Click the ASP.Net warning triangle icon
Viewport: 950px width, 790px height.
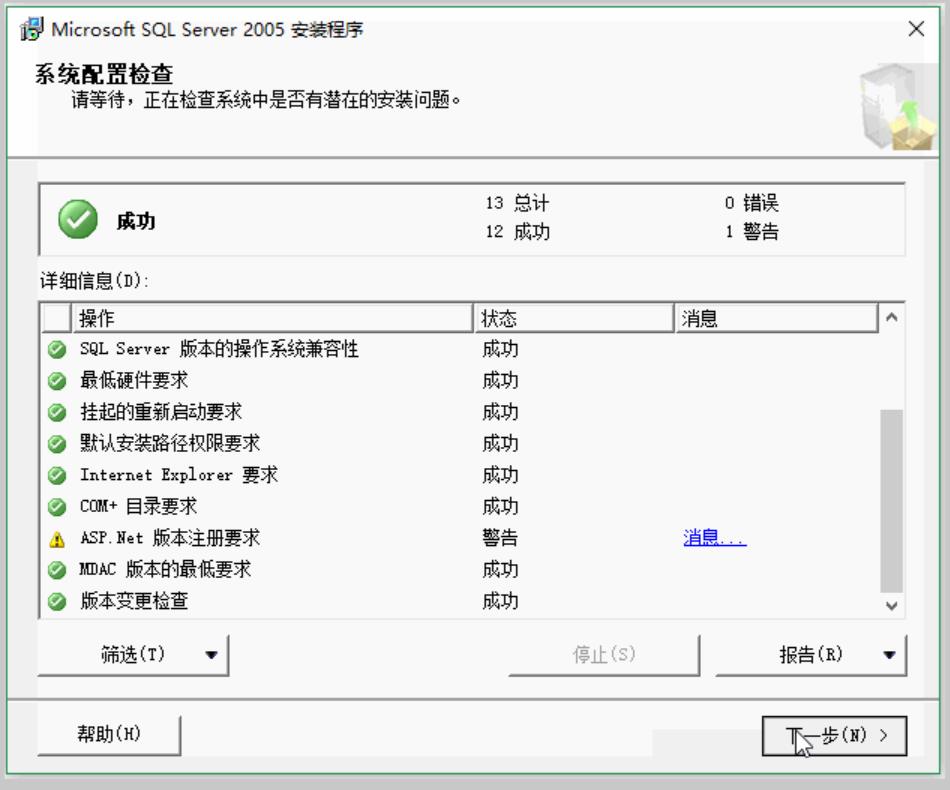pyautogui.click(x=57, y=539)
